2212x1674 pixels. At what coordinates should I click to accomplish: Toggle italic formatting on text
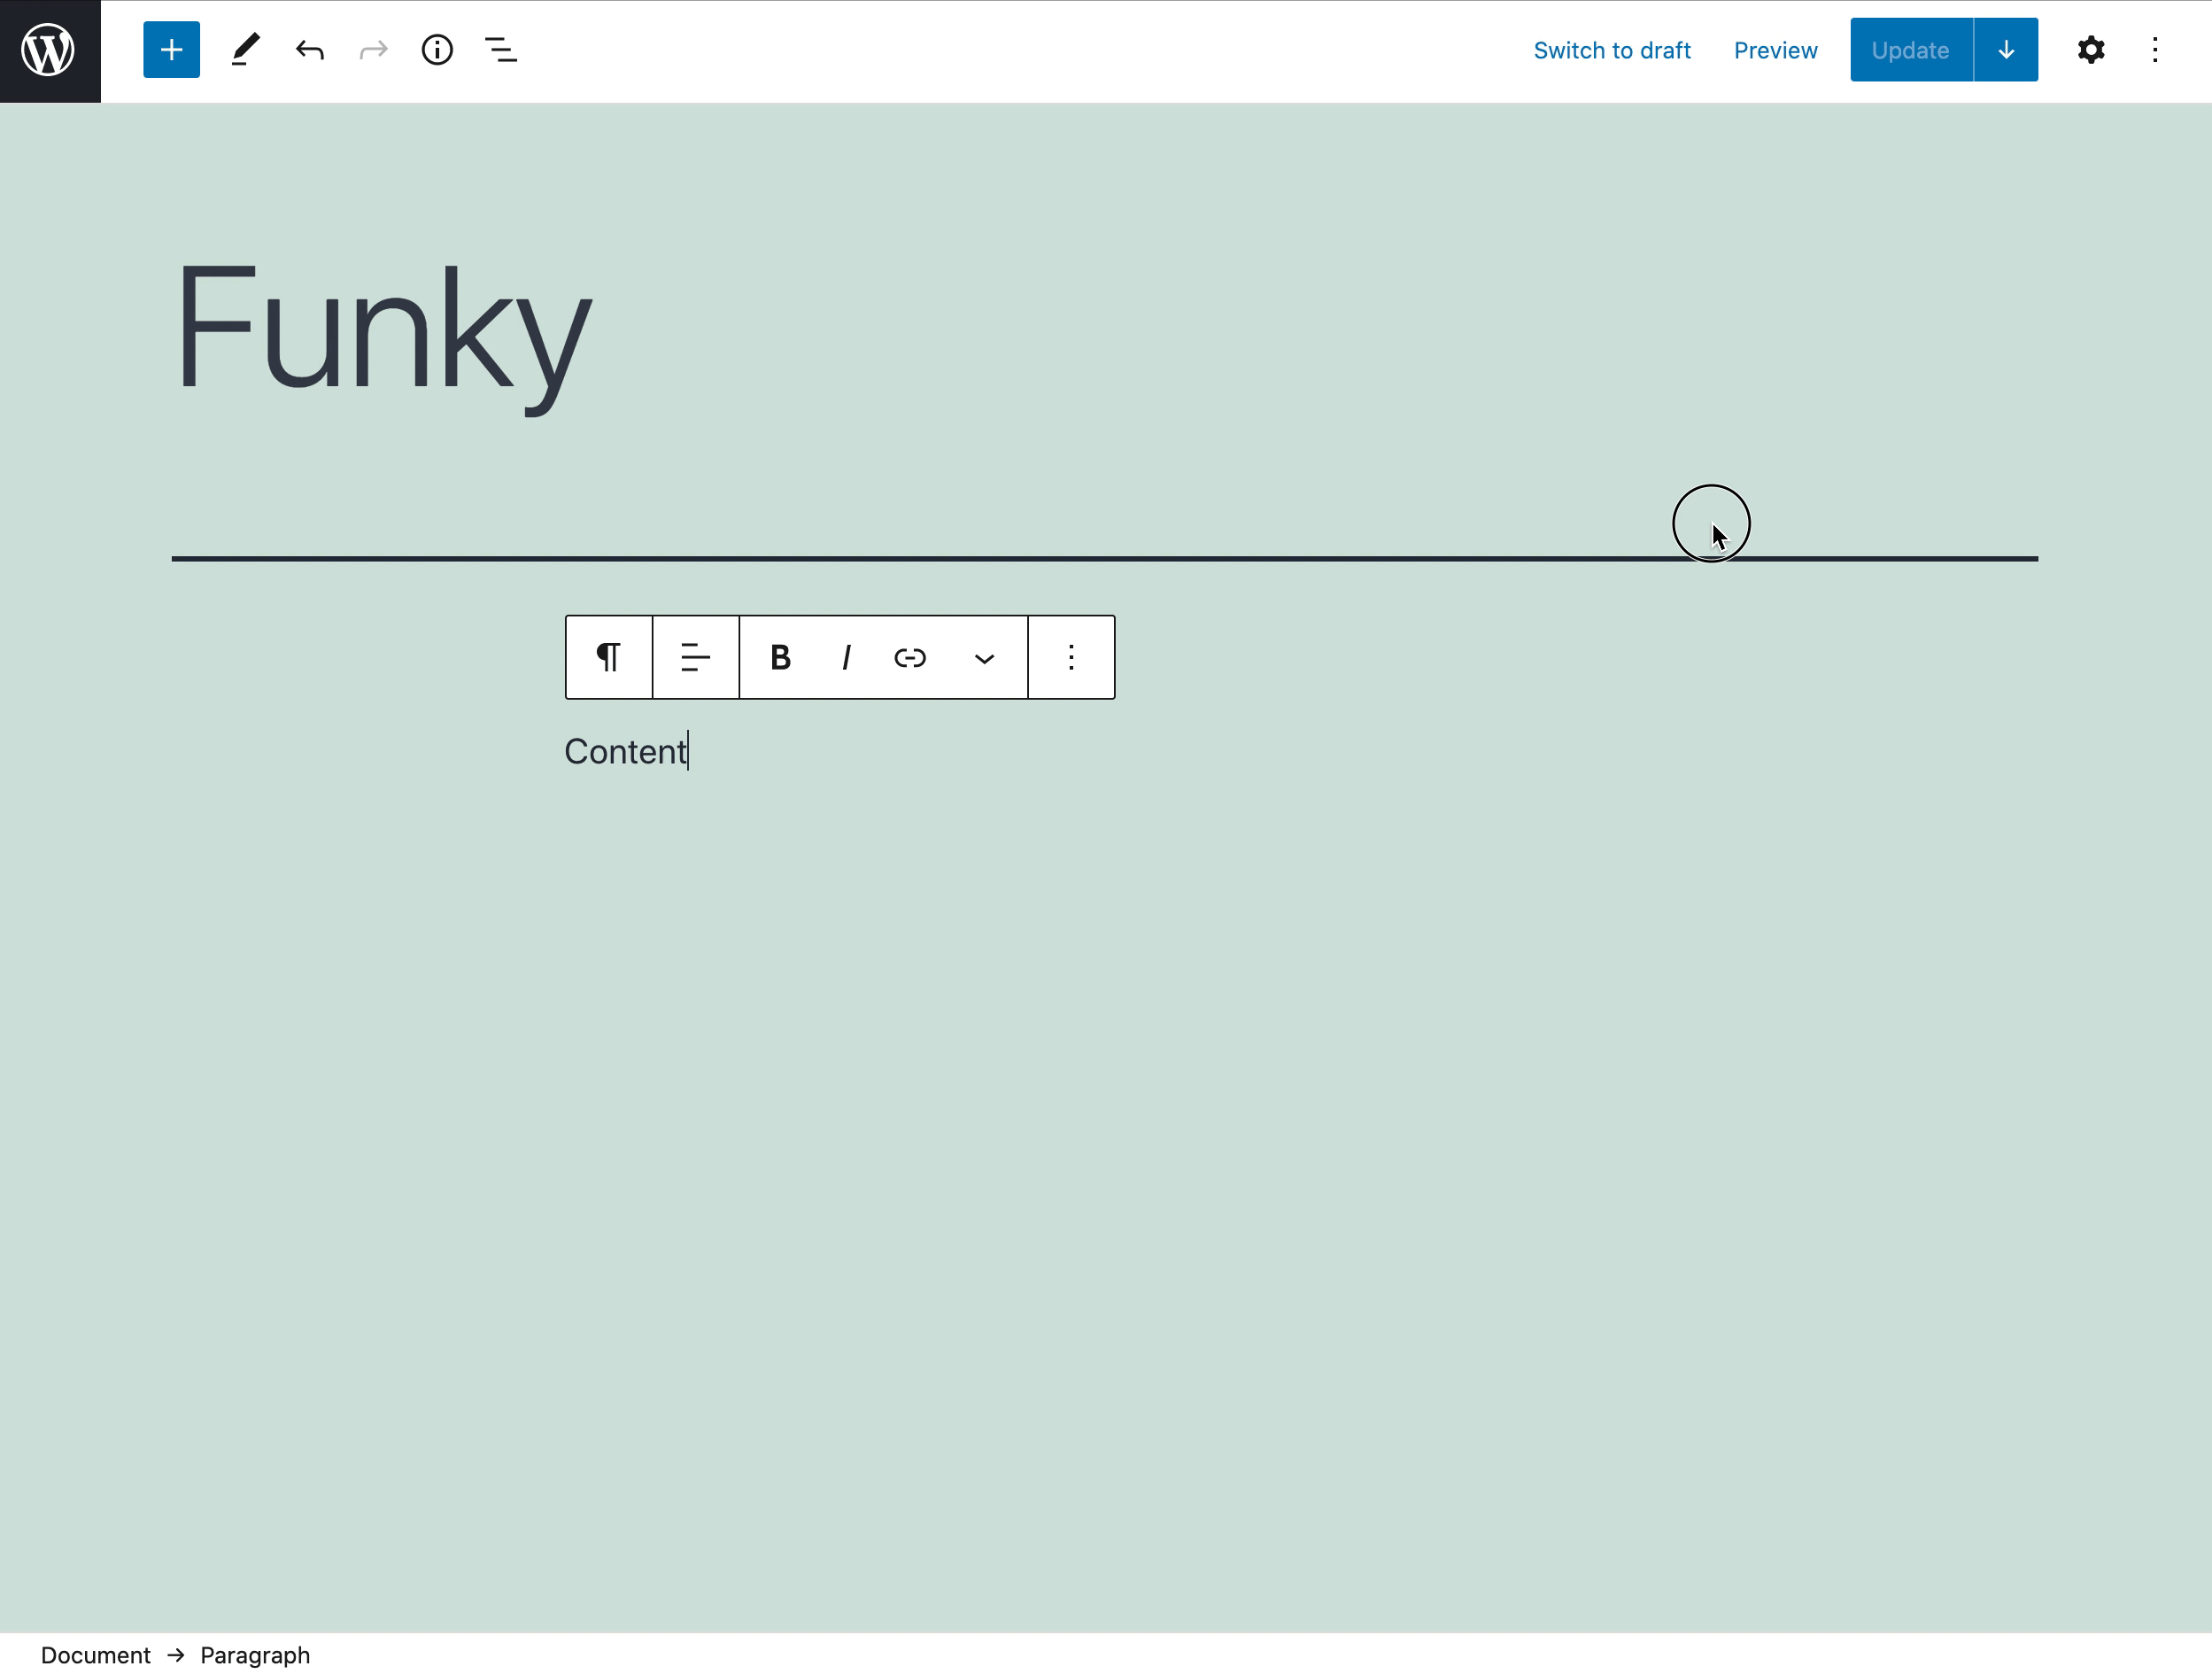(846, 656)
